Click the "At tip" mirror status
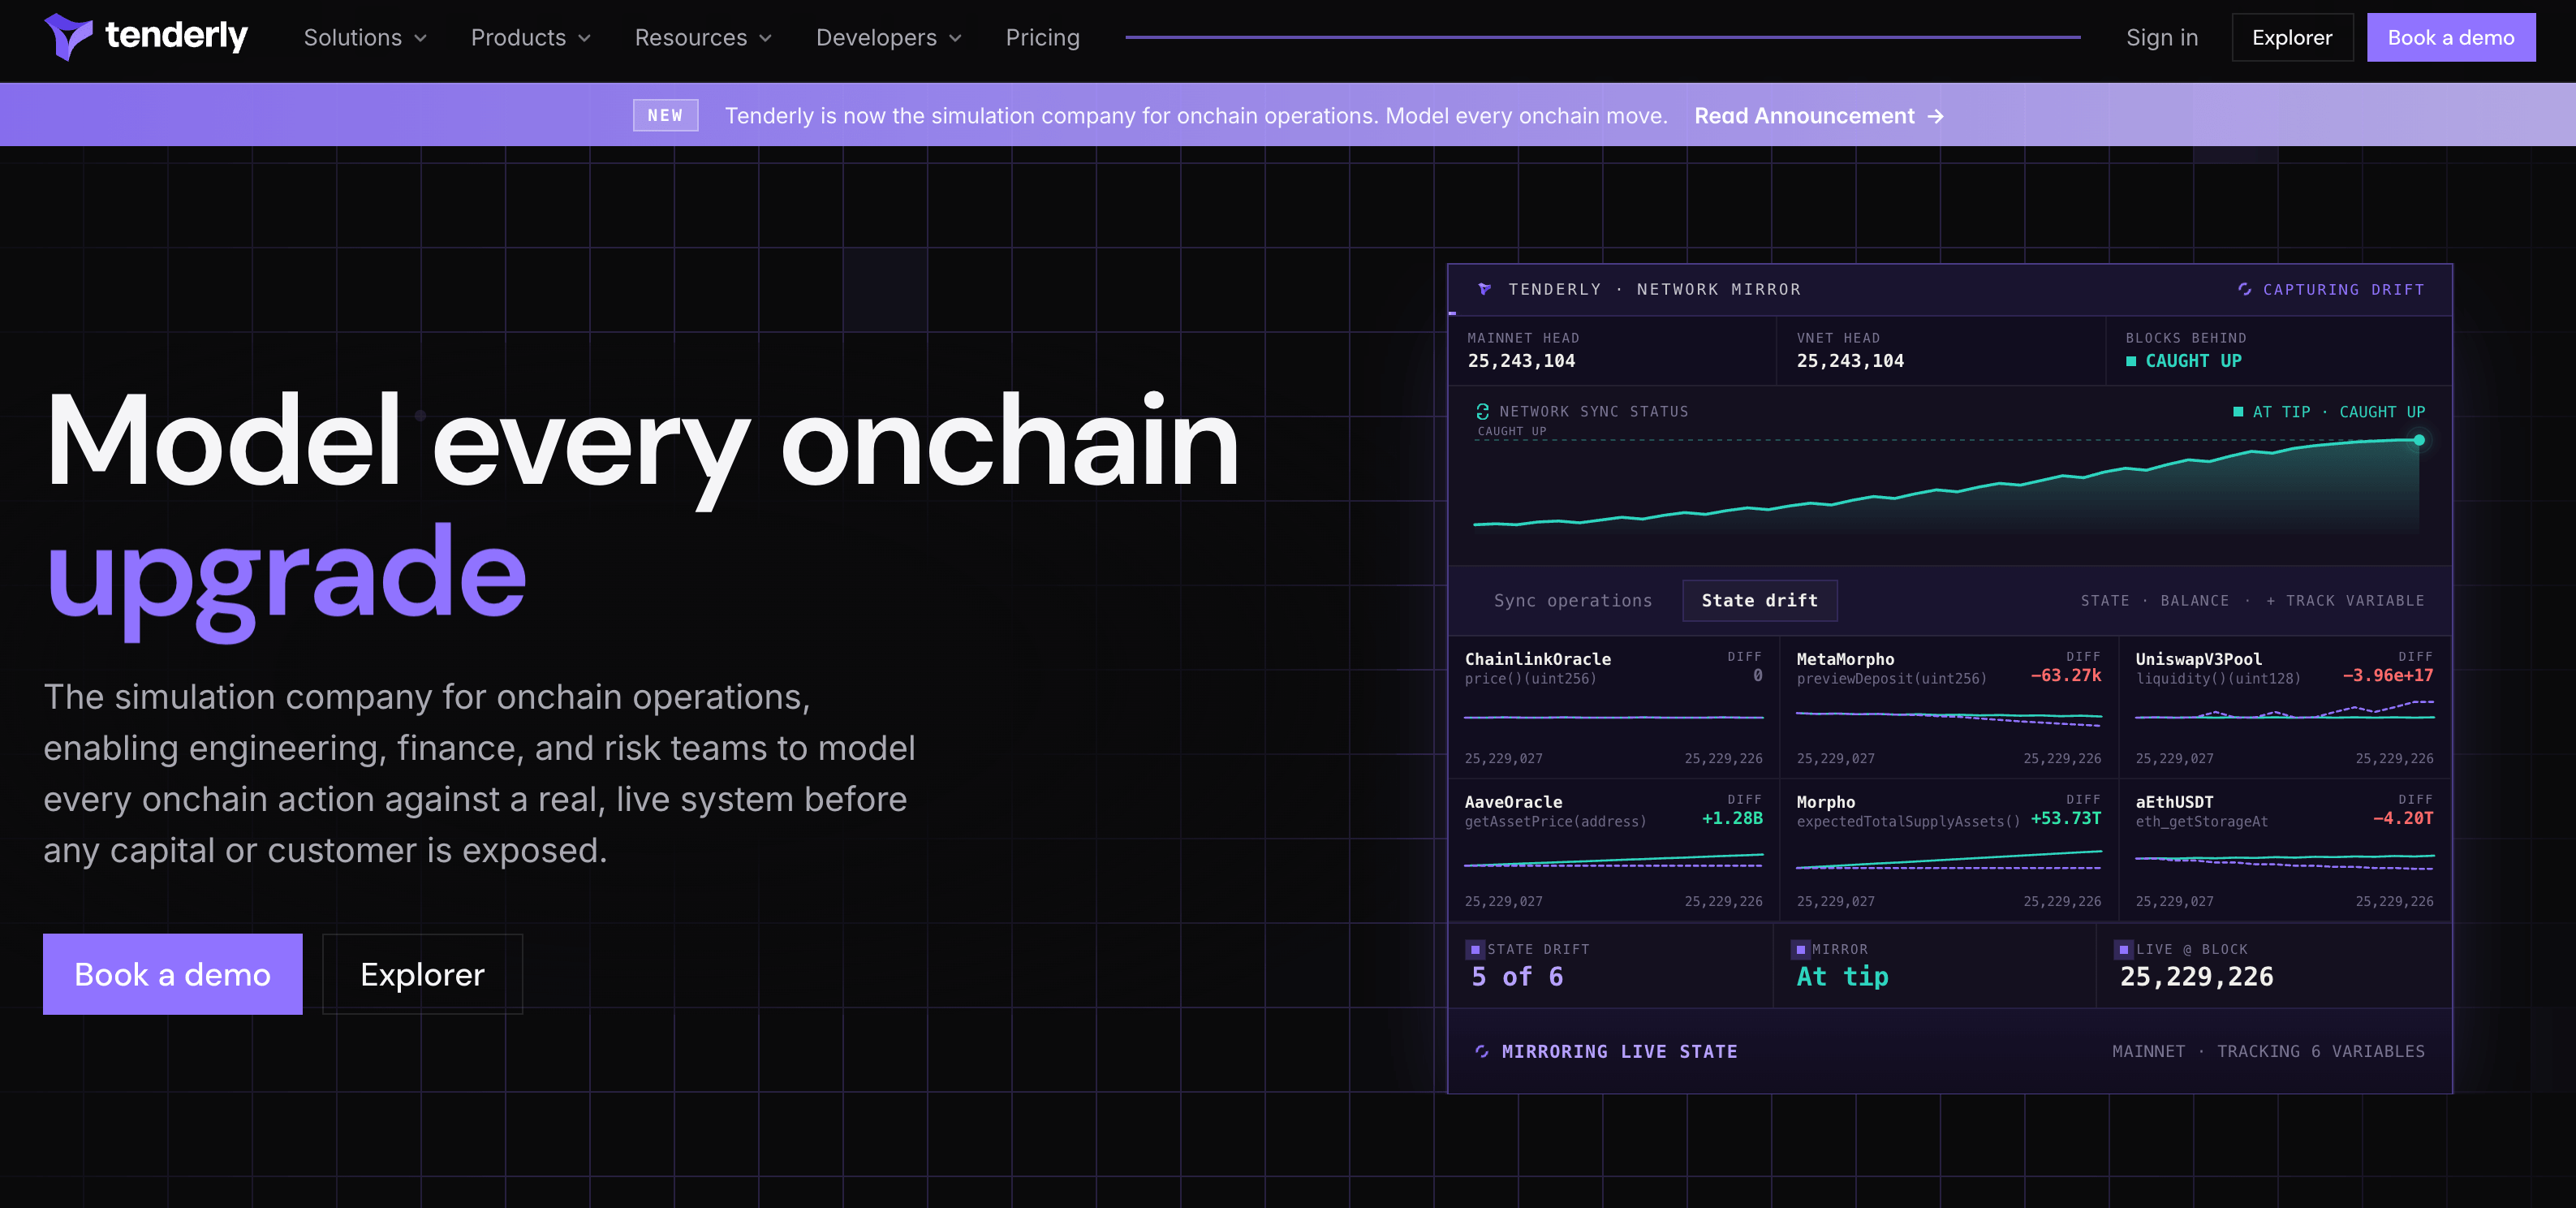Viewport: 2576px width, 1208px height. [1842, 976]
